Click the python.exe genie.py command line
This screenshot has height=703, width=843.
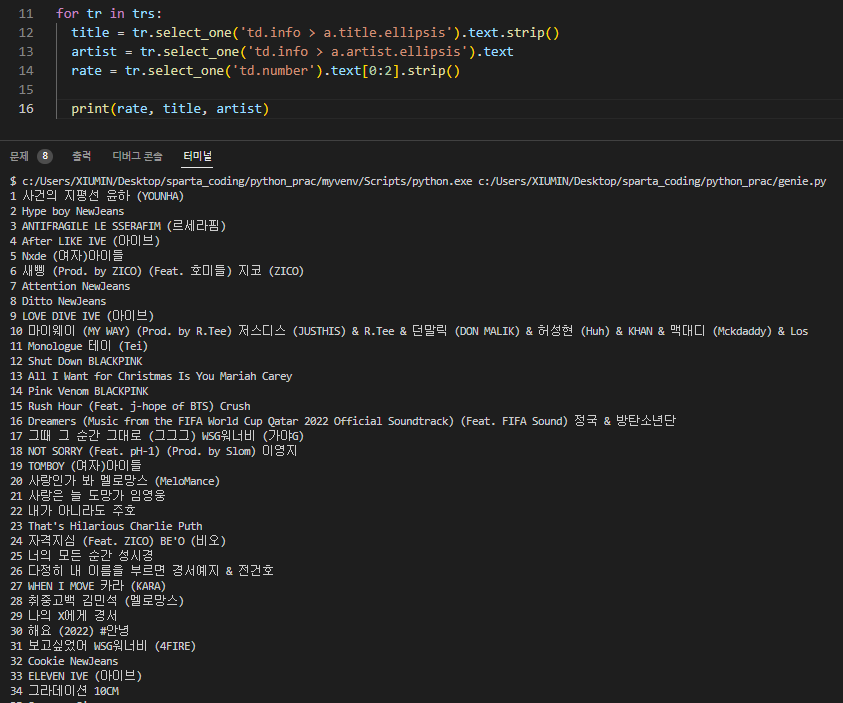(418, 181)
